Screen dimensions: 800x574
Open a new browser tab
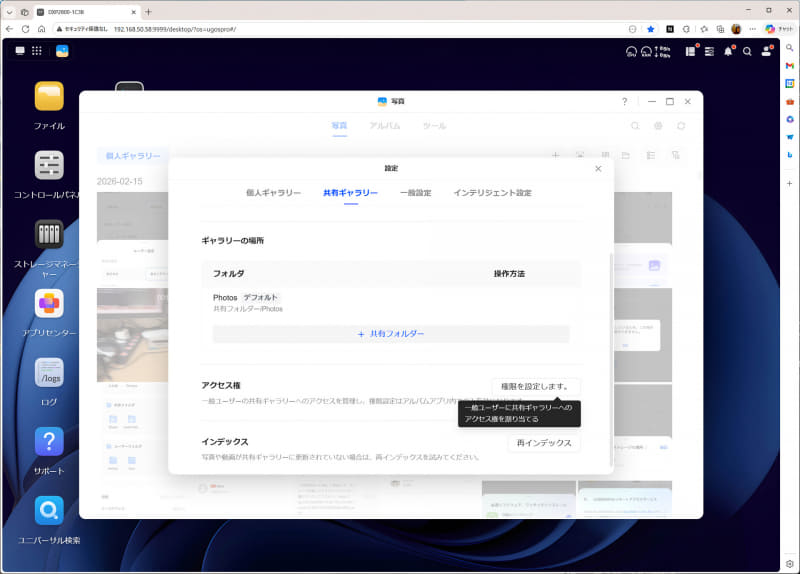tap(148, 12)
